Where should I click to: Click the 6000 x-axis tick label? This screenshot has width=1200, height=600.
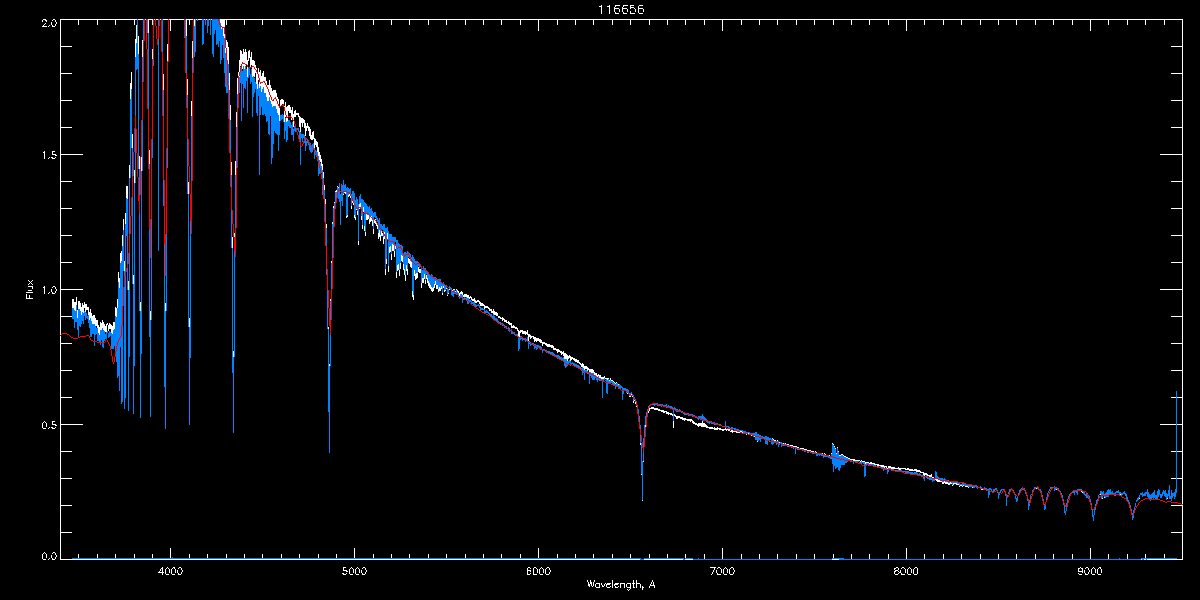(538, 571)
